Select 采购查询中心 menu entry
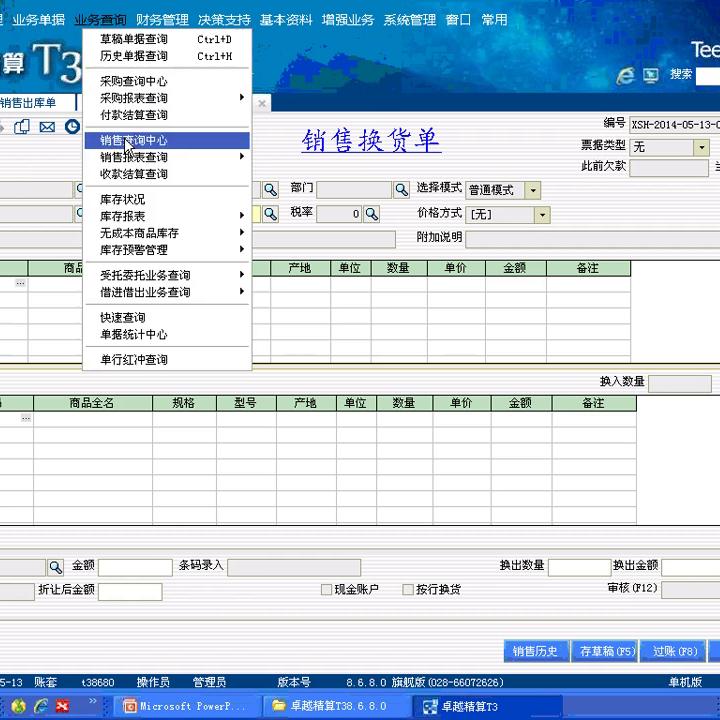This screenshot has height=720, width=720. tap(167, 81)
